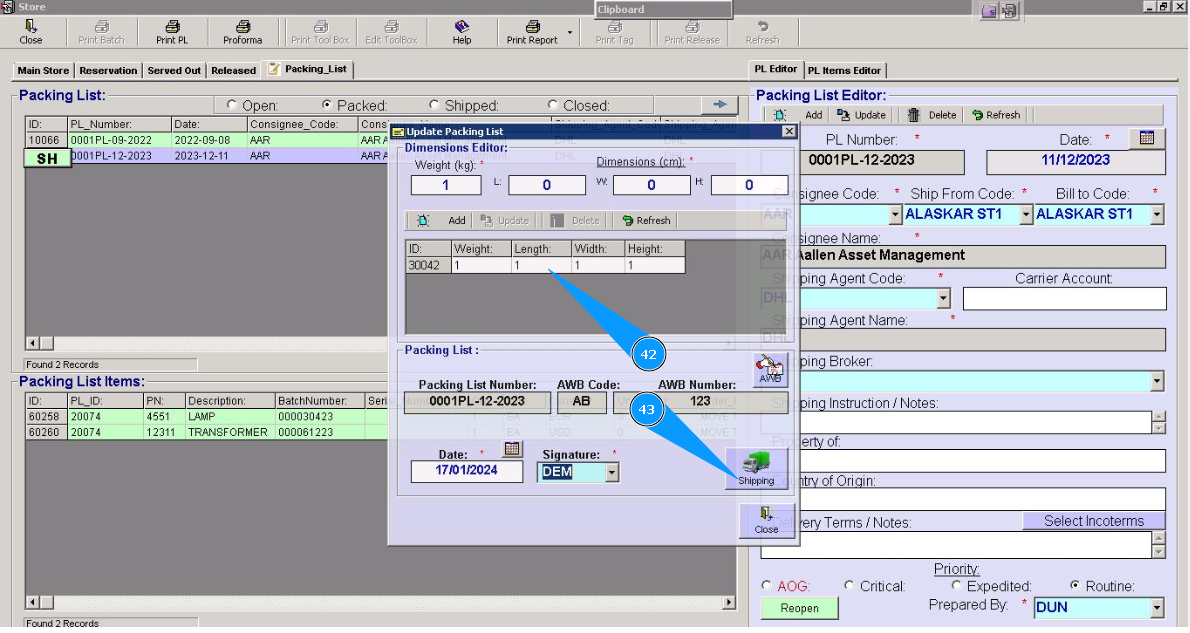Viewport: 1190px width, 633px height.
Task: Click the blue arrow button above packing list
Action: [x=719, y=104]
